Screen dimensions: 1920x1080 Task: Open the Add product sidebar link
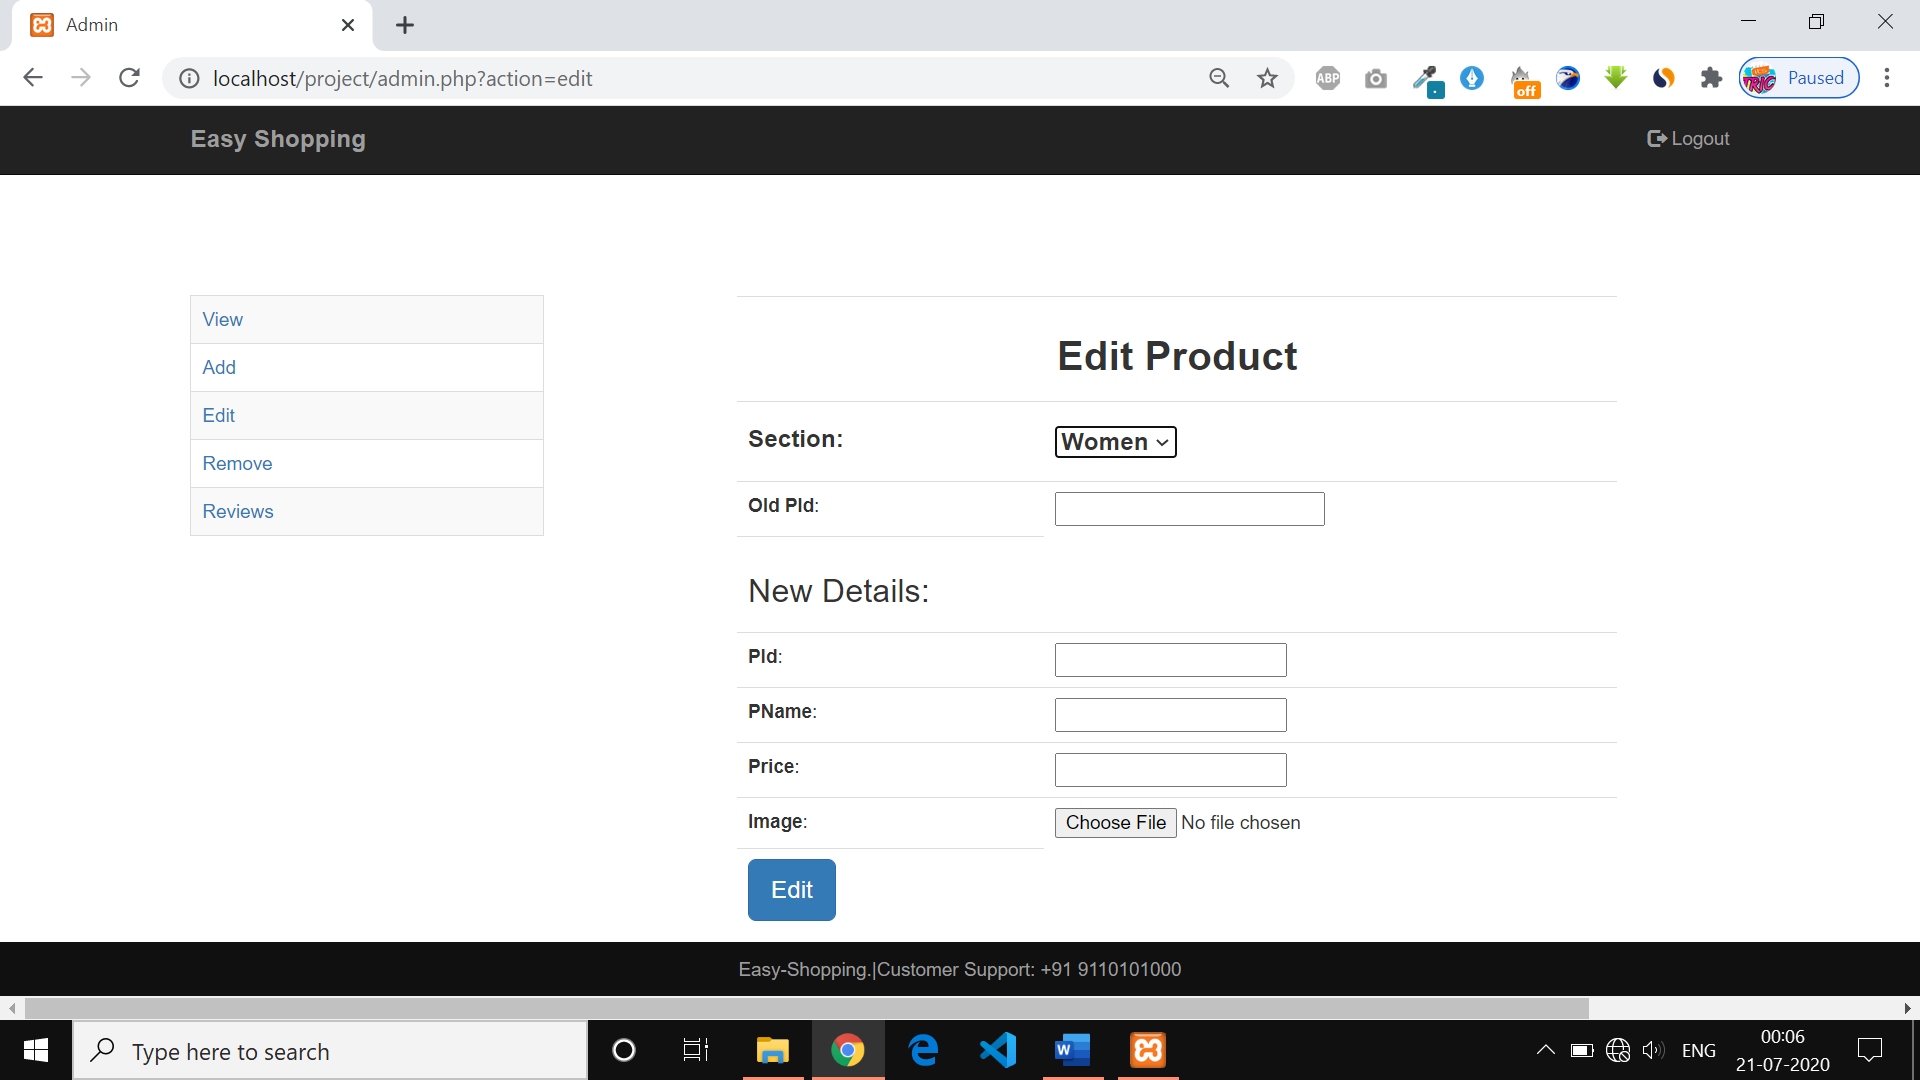click(x=219, y=367)
